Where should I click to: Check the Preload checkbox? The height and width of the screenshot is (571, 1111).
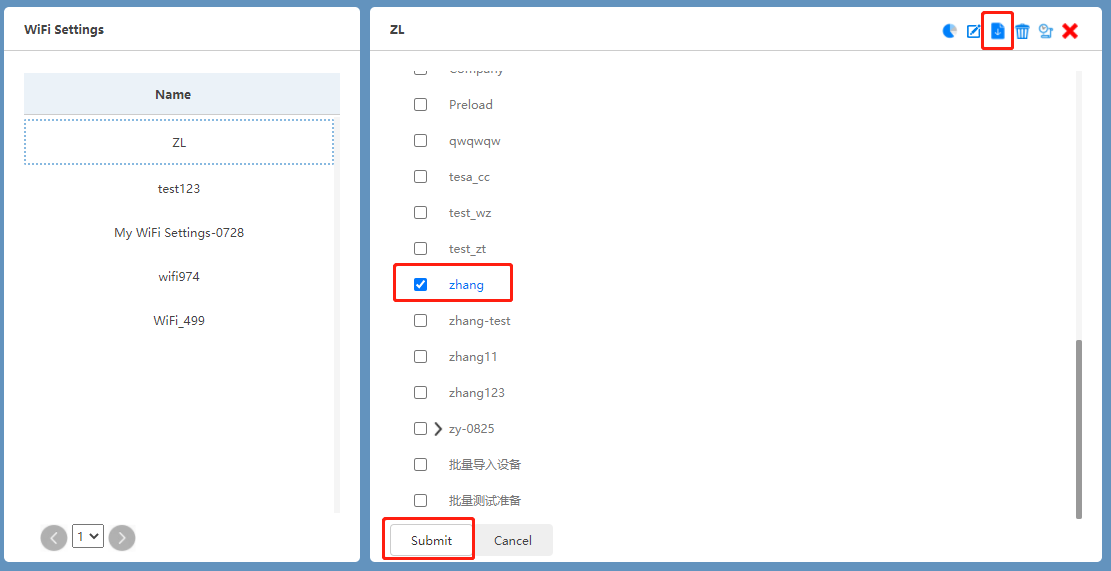(x=421, y=105)
